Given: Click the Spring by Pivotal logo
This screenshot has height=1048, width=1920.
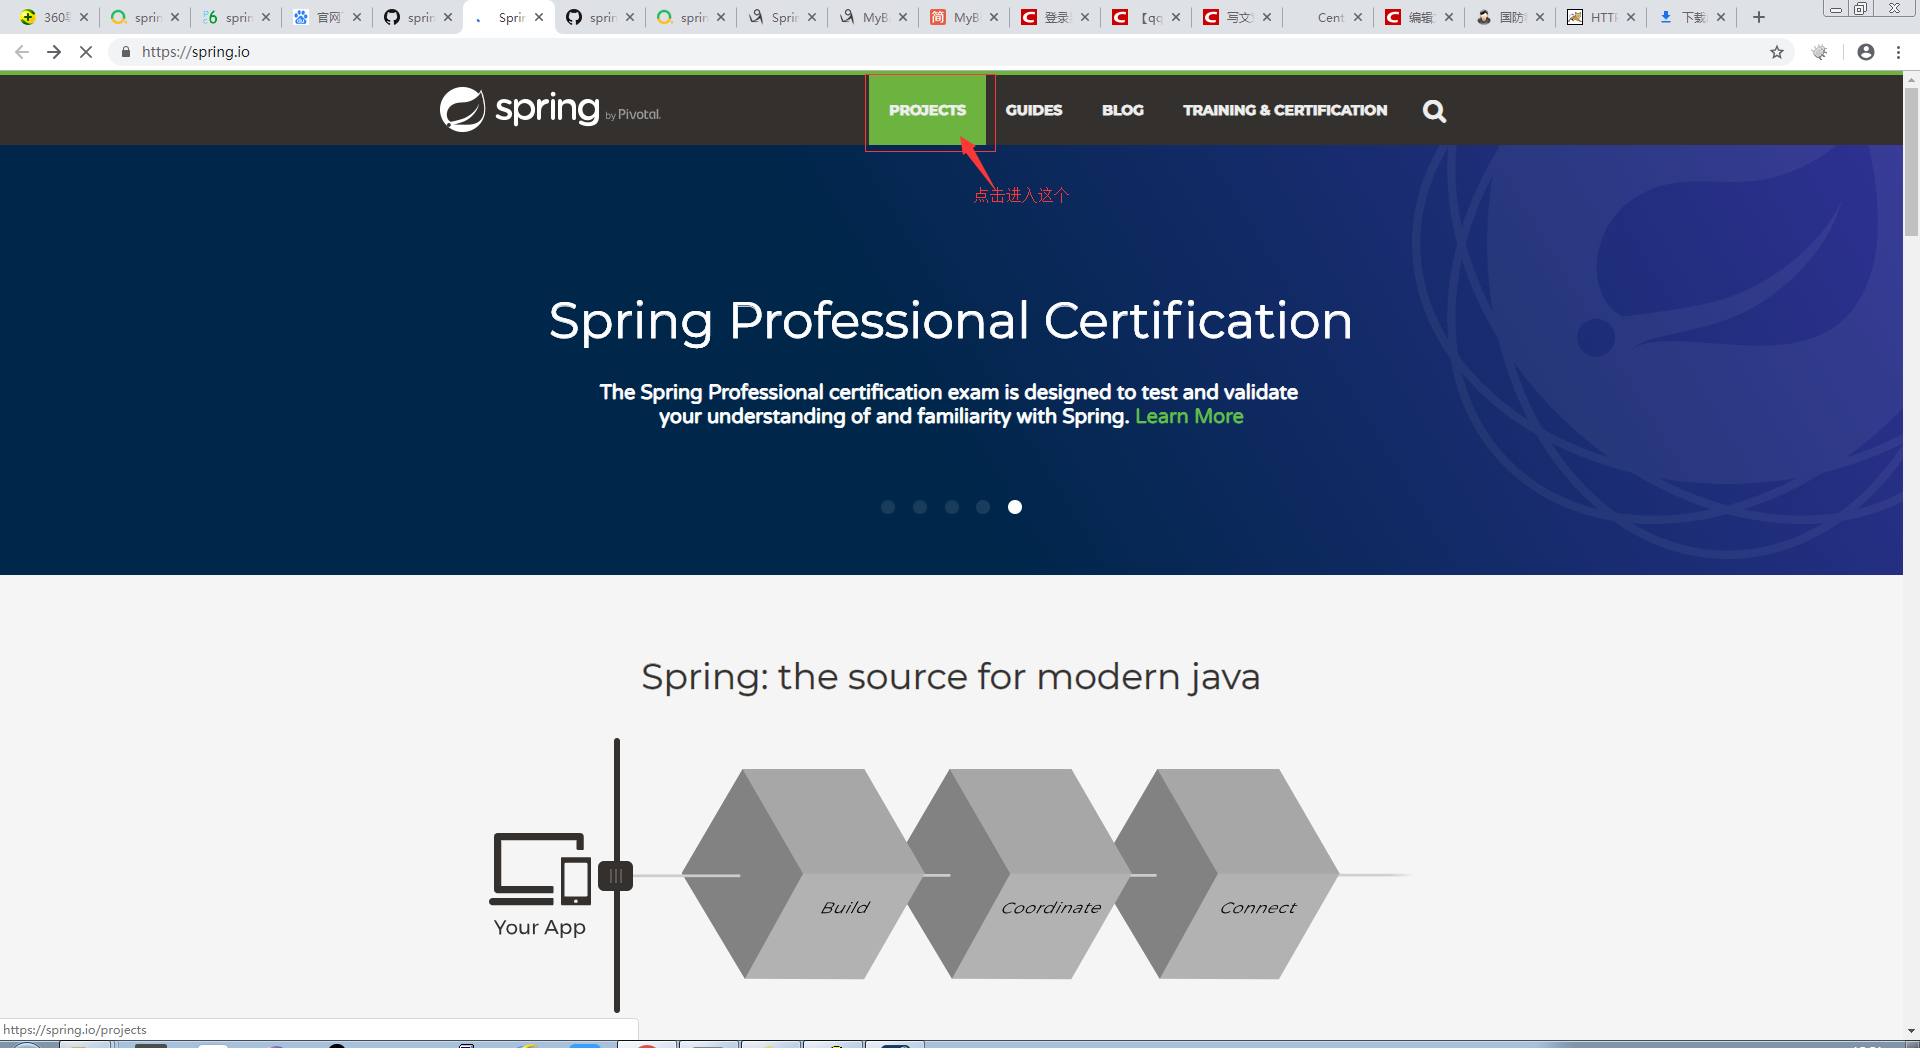Looking at the screenshot, I should (550, 109).
